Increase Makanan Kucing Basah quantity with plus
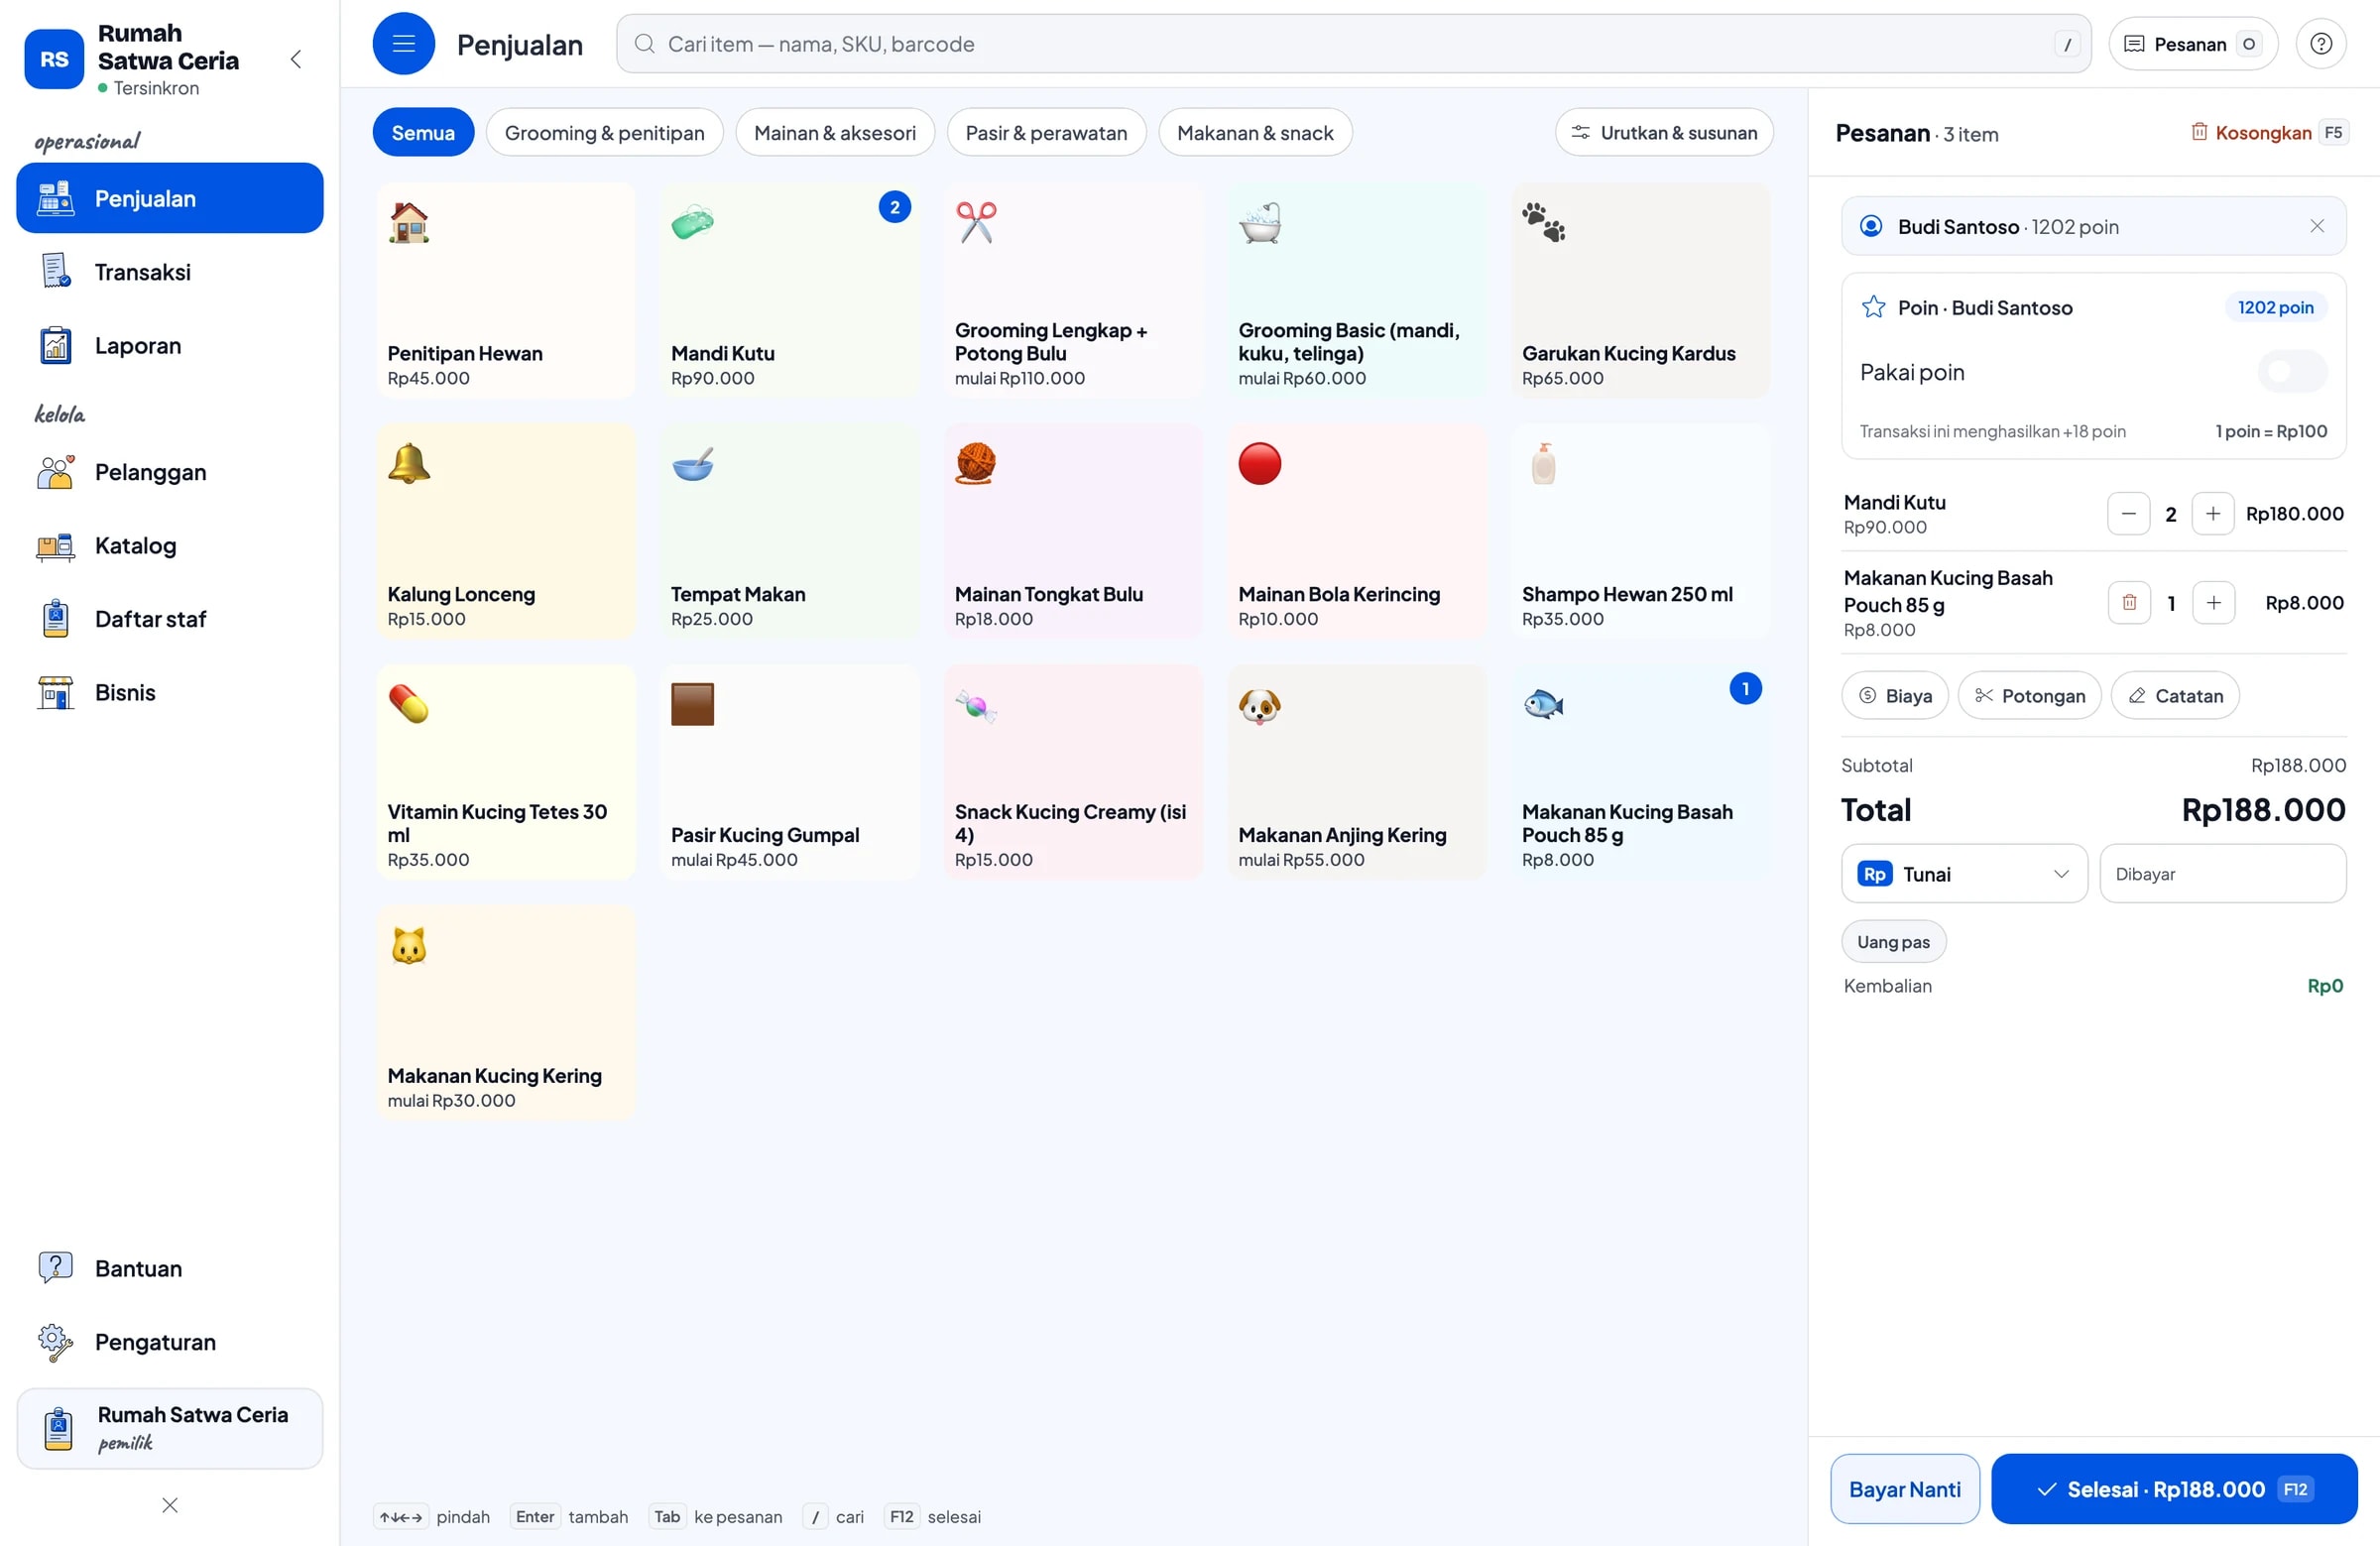 coord(2212,603)
